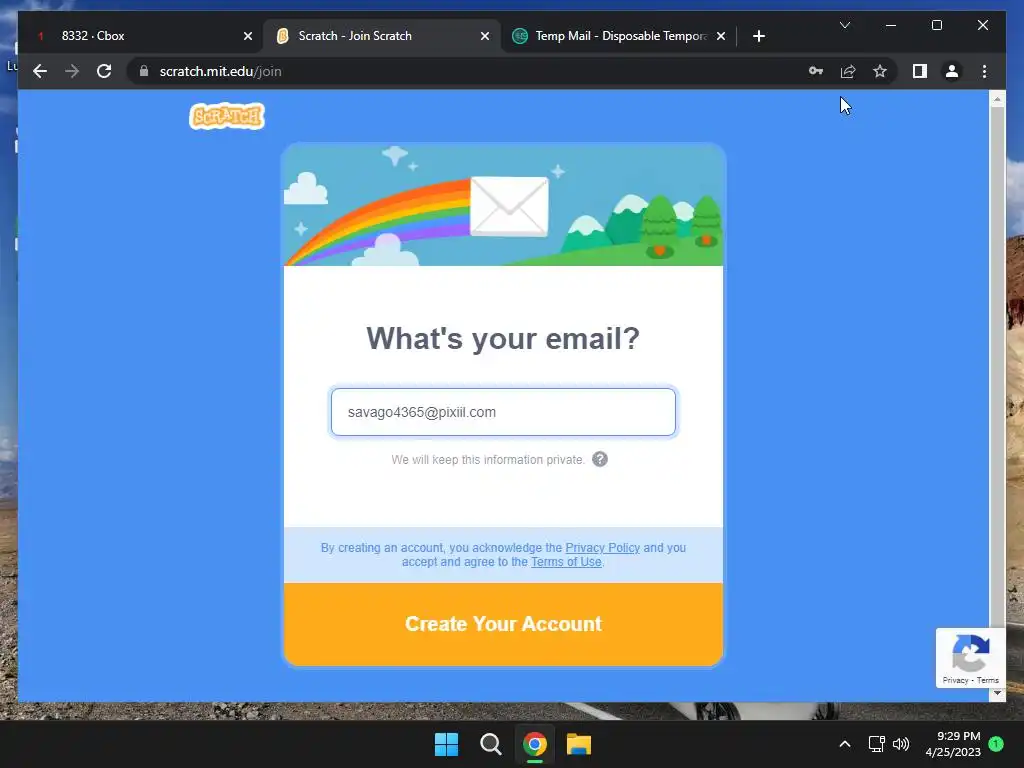Close the 8332 Cbox tab
Screen dimensions: 1024x768
tap(248, 36)
